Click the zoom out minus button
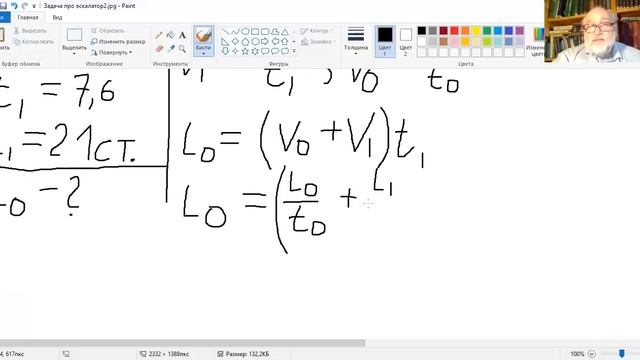 (592, 354)
